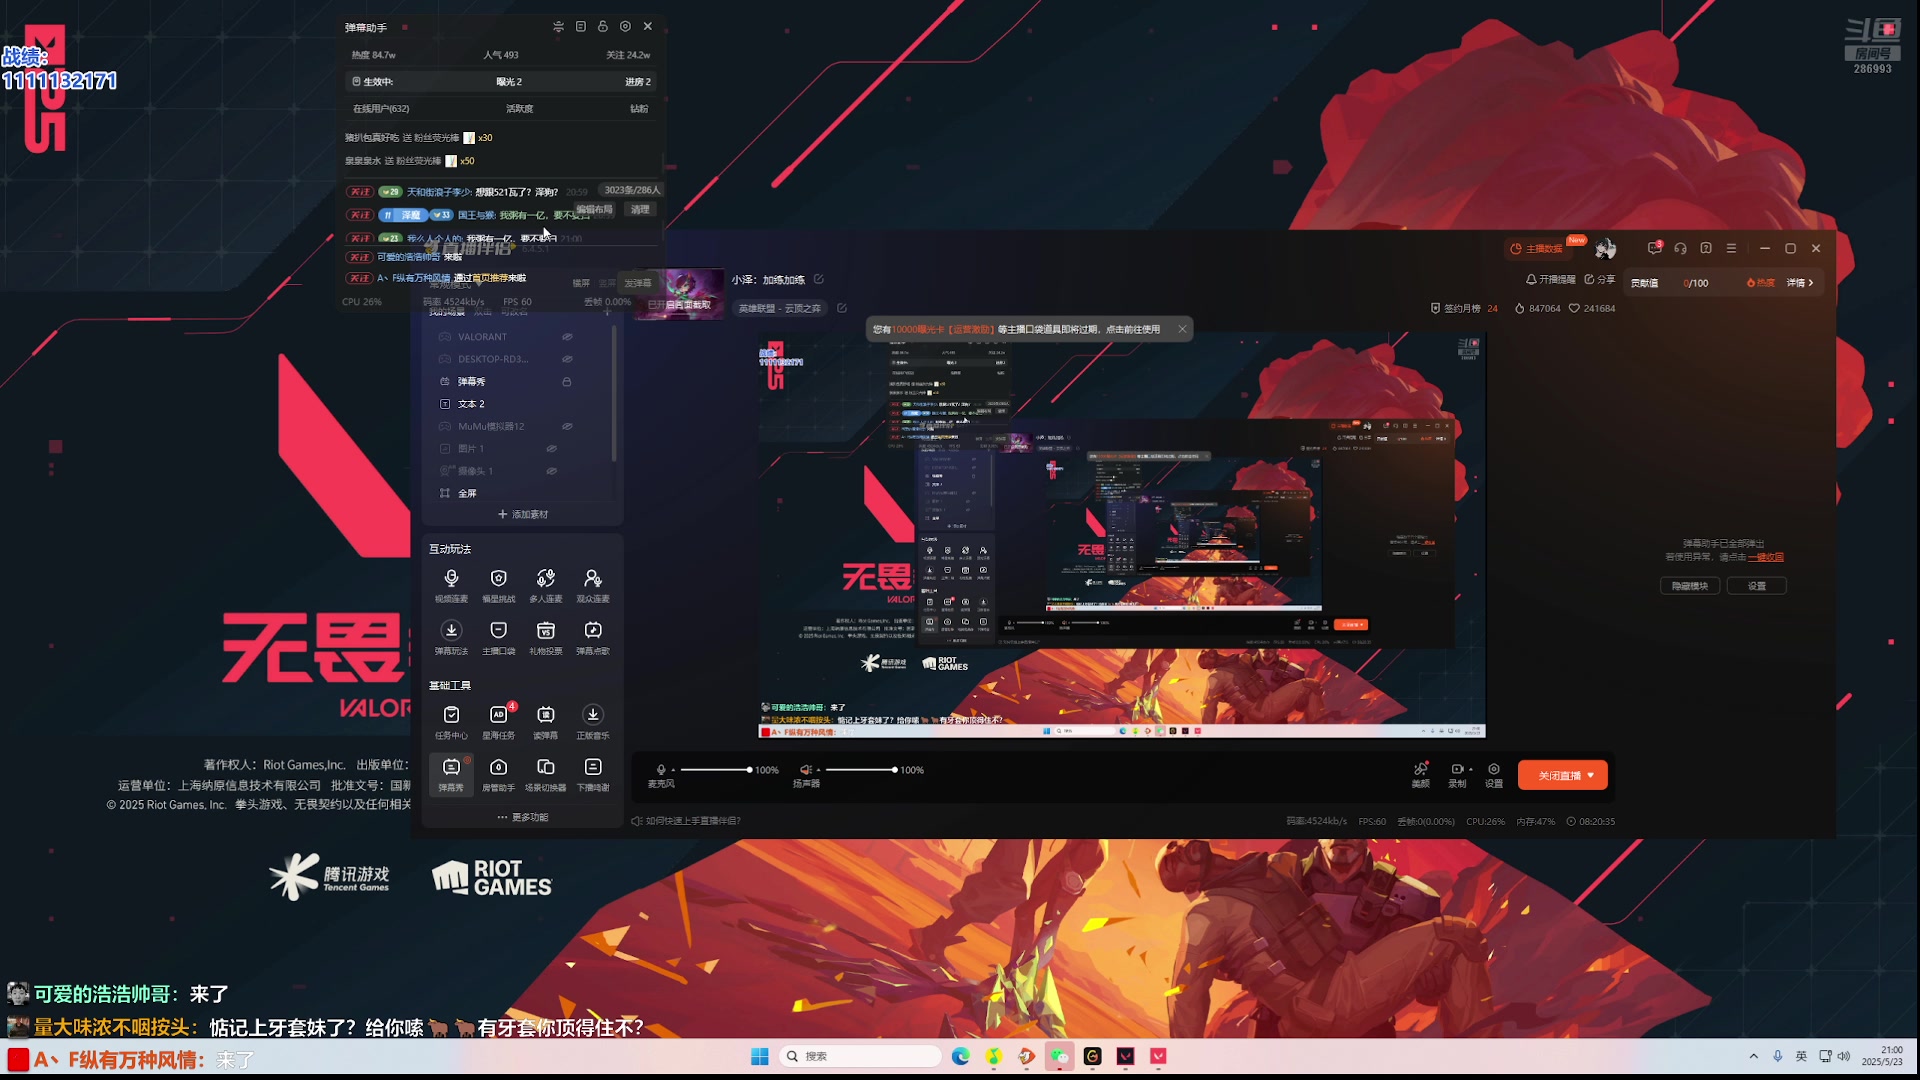Toggle visibility of DESKTOP-RD3 source
1920x1080 pixels.
click(x=567, y=359)
